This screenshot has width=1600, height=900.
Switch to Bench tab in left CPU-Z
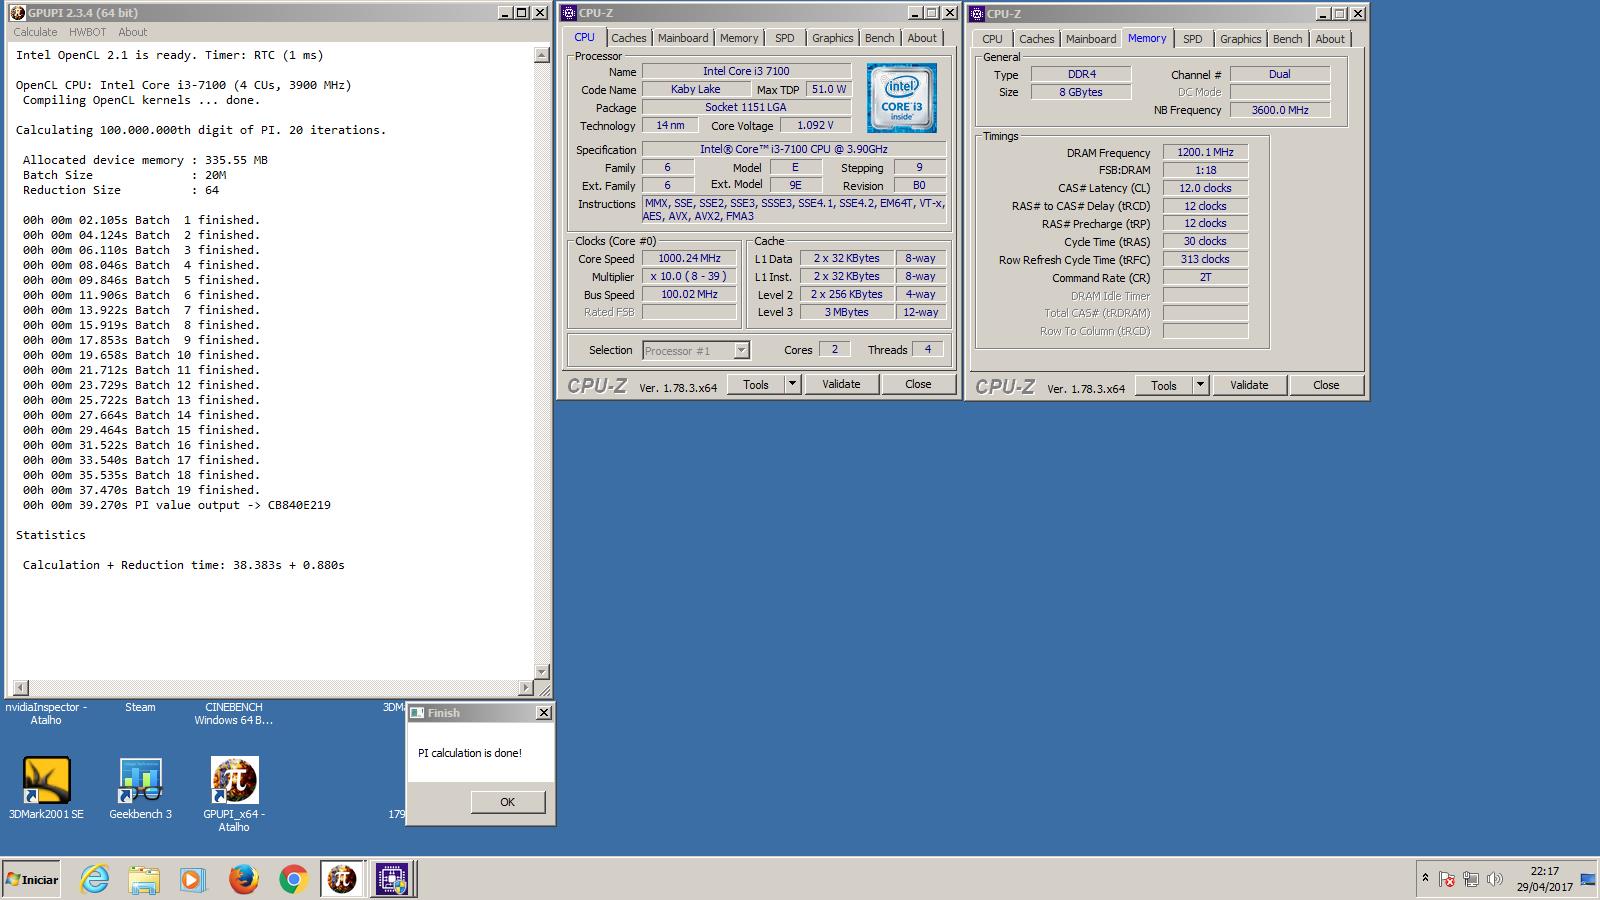(x=880, y=38)
